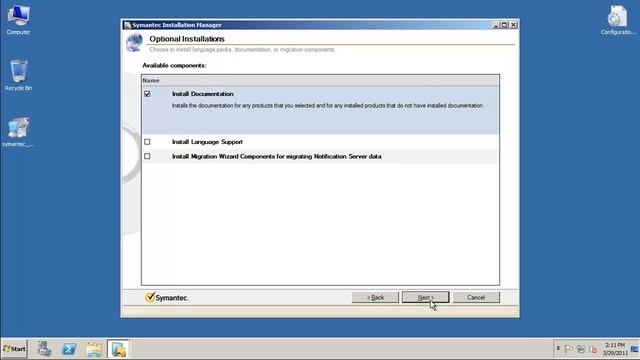640x360 pixels.
Task: Click the Optional Installations heading
Action: (x=187, y=39)
